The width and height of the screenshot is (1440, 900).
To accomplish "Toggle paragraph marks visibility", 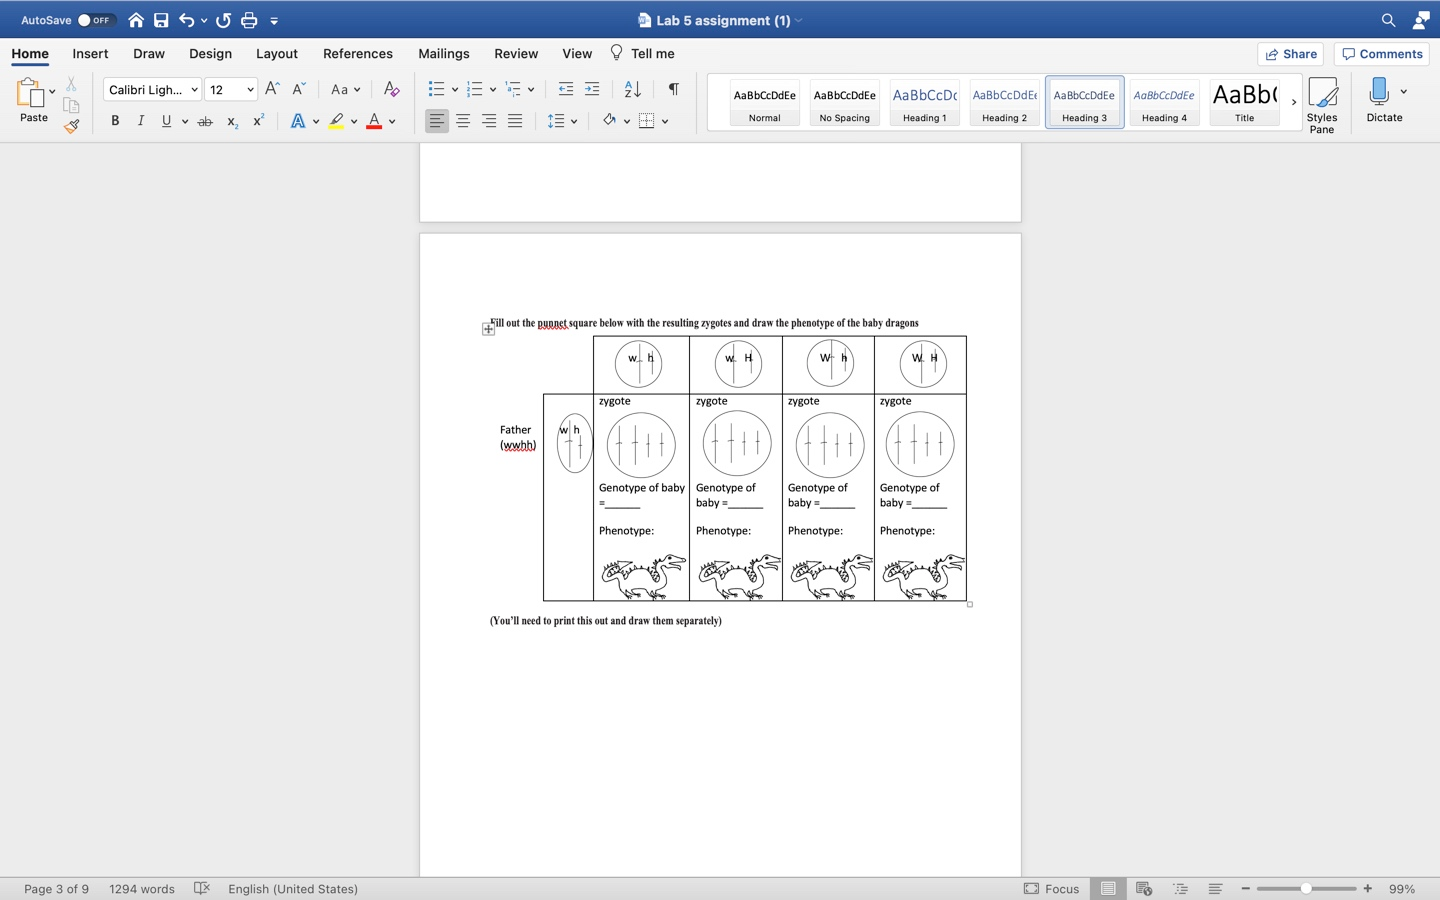I will click(672, 89).
